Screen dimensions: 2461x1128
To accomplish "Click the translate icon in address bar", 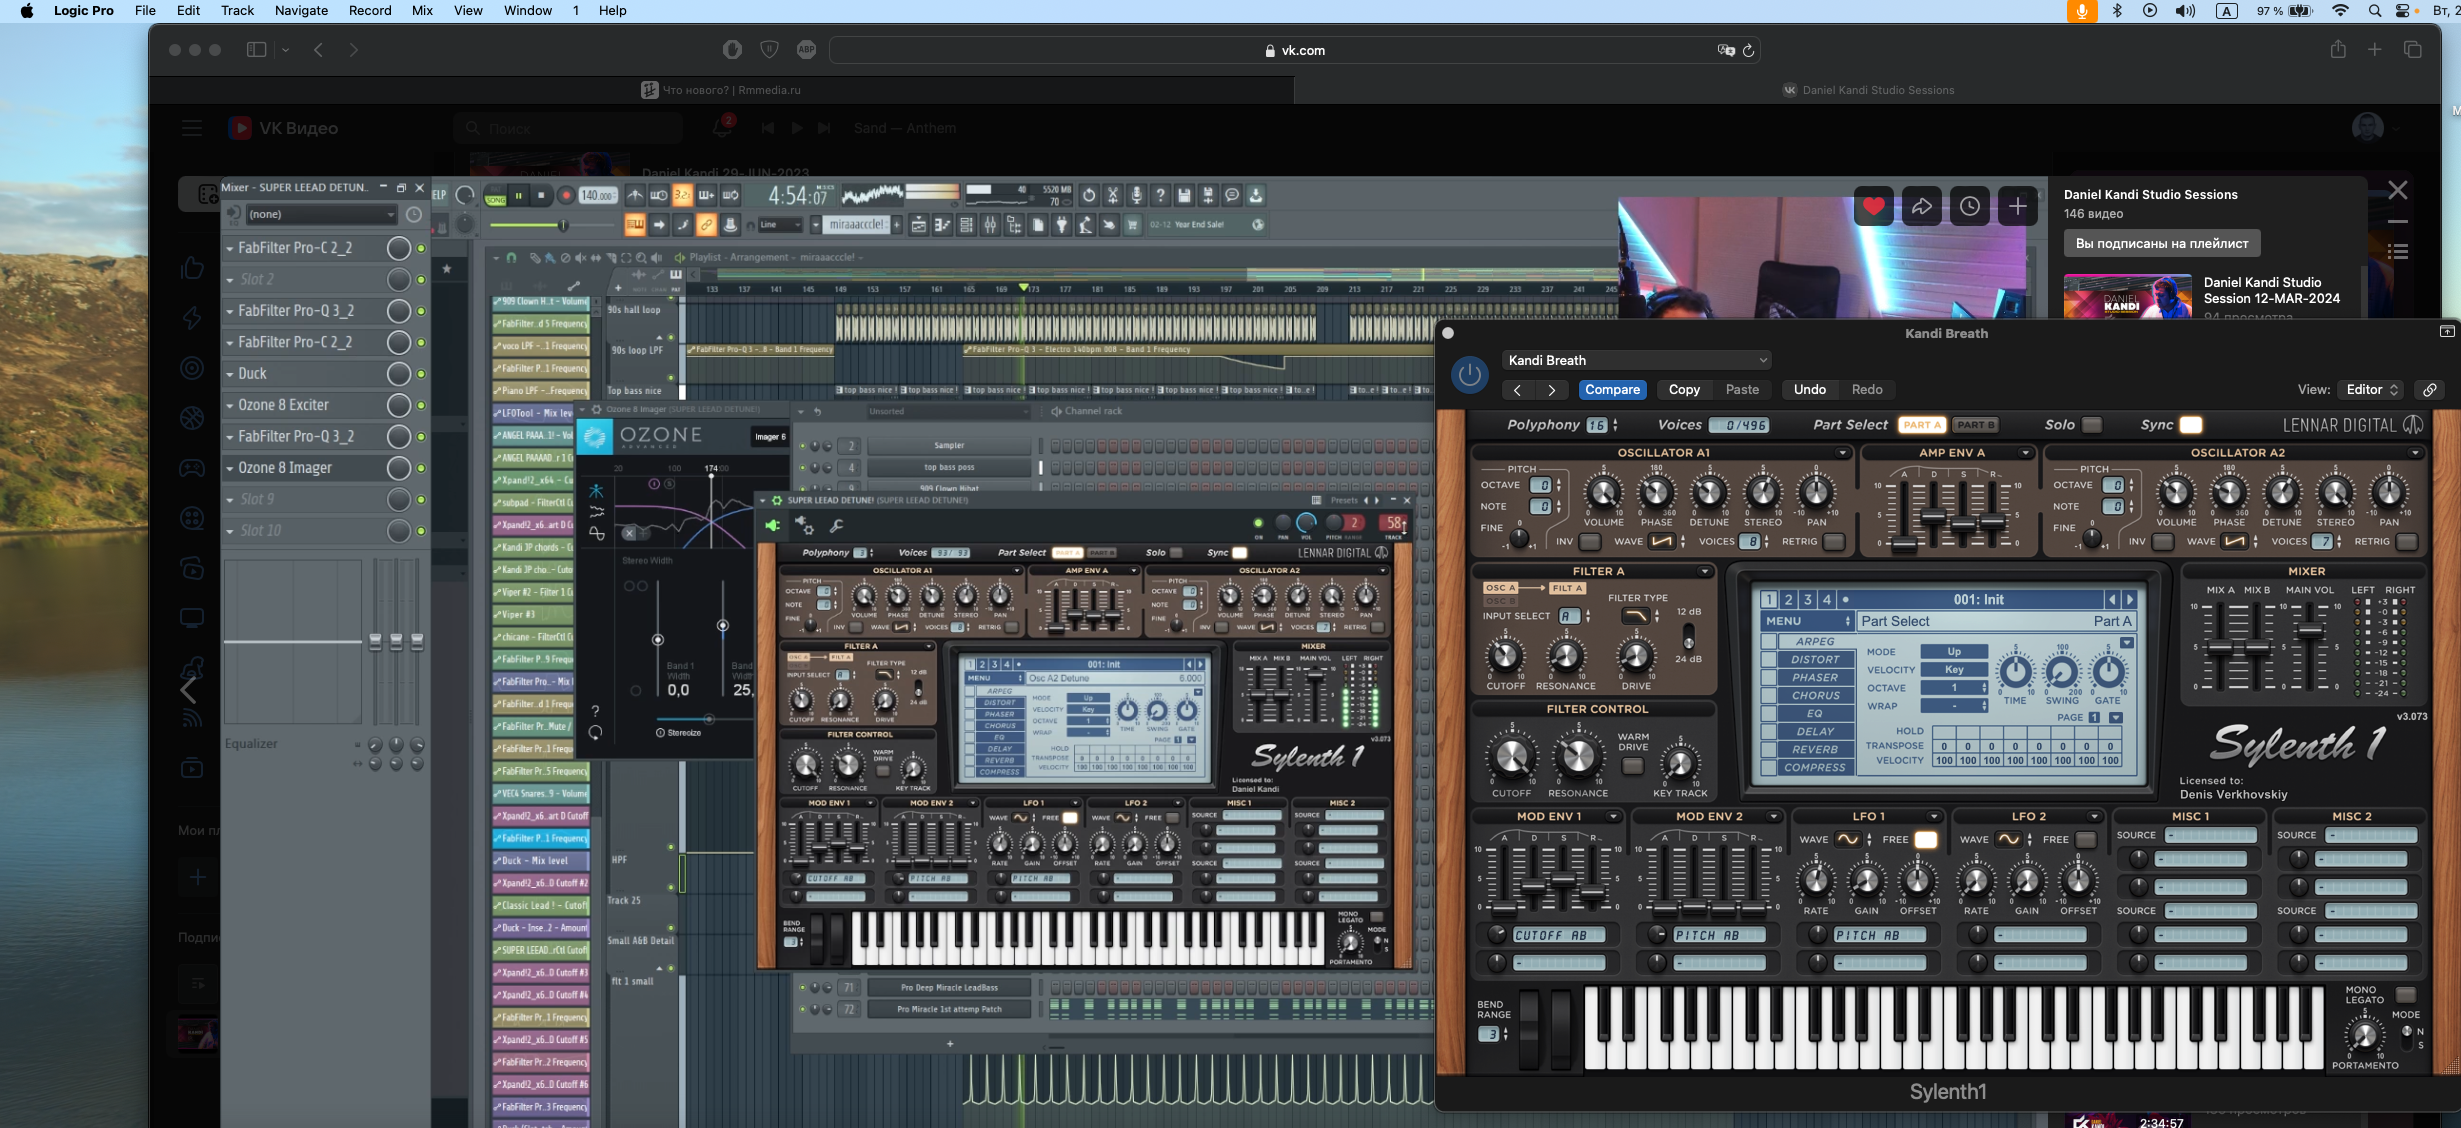I will click(x=1725, y=50).
